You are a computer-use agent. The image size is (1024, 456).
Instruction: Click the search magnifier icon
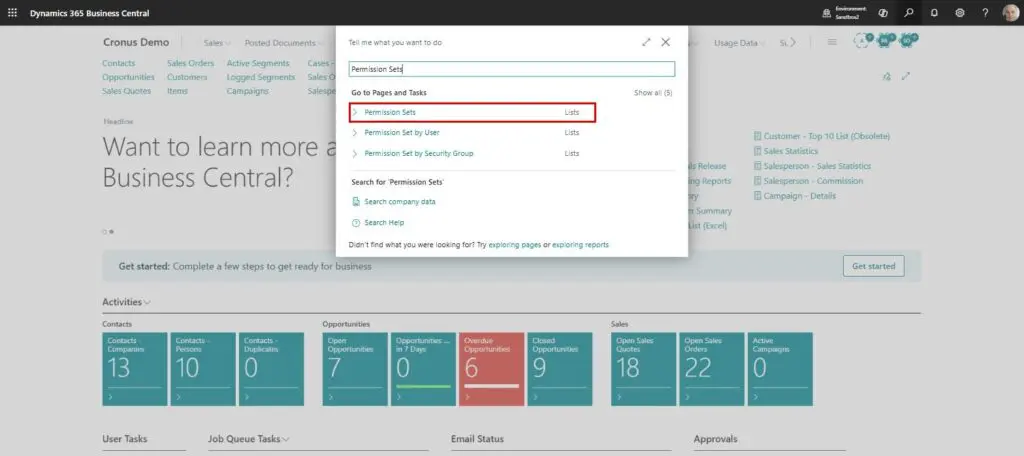(x=908, y=13)
